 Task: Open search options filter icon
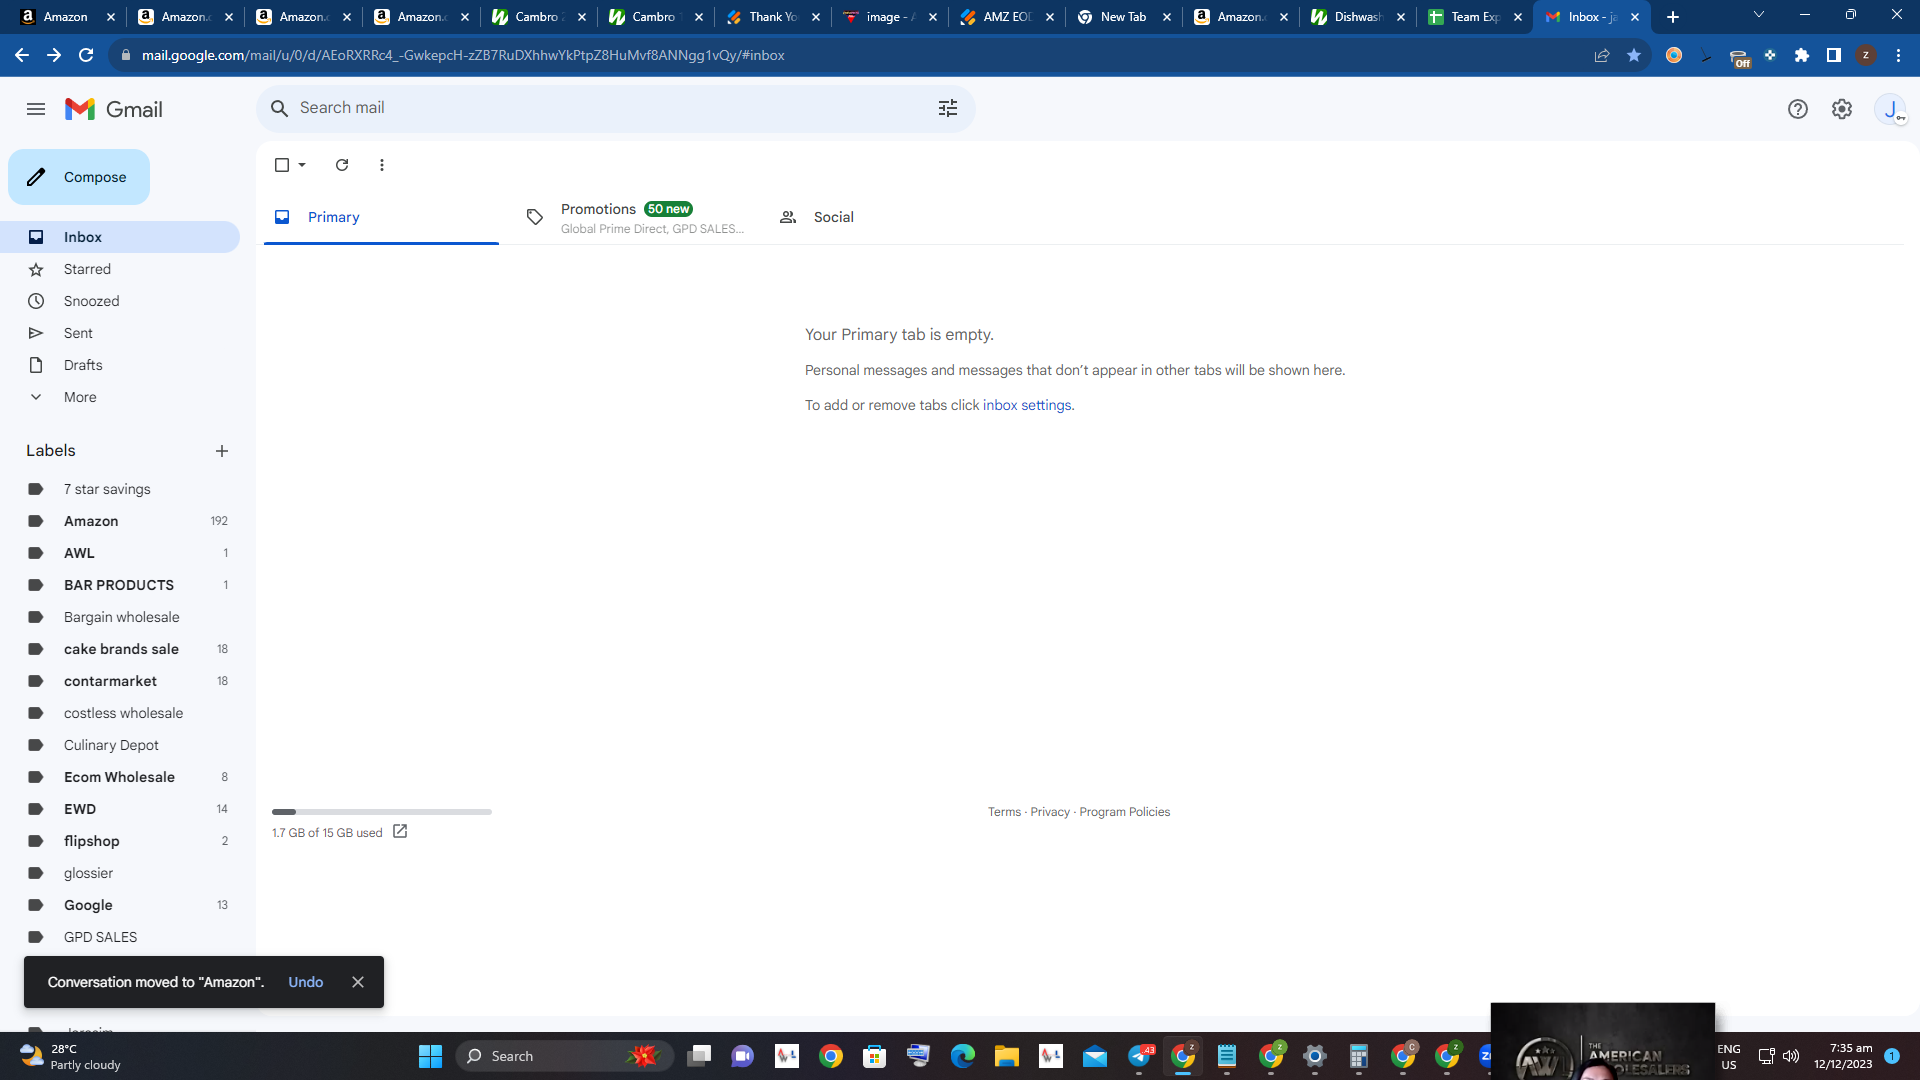(948, 108)
